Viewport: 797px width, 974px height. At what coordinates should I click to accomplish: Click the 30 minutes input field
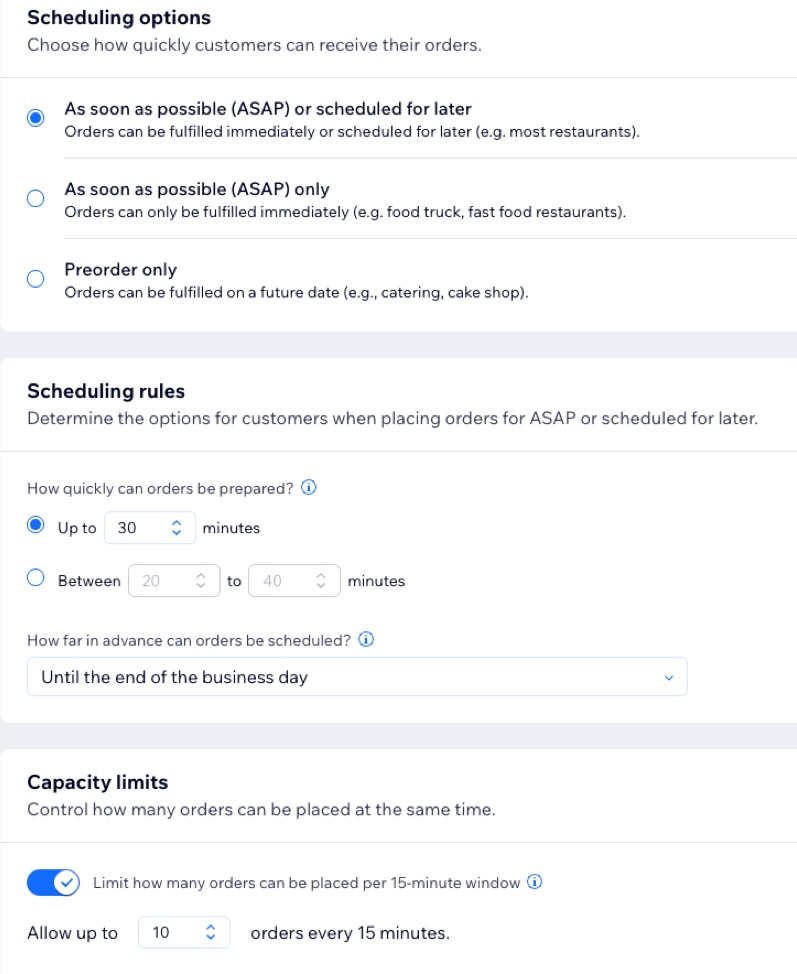click(135, 527)
